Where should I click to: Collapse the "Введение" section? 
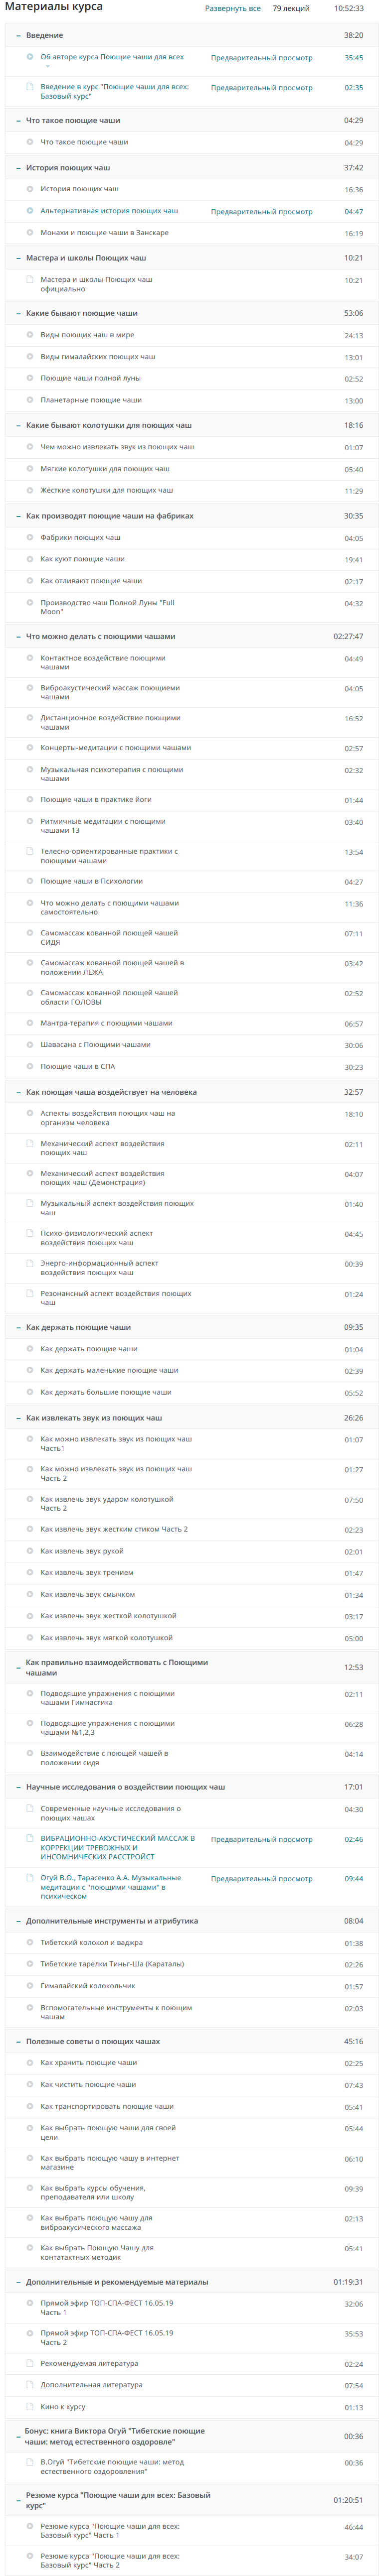[x=18, y=35]
